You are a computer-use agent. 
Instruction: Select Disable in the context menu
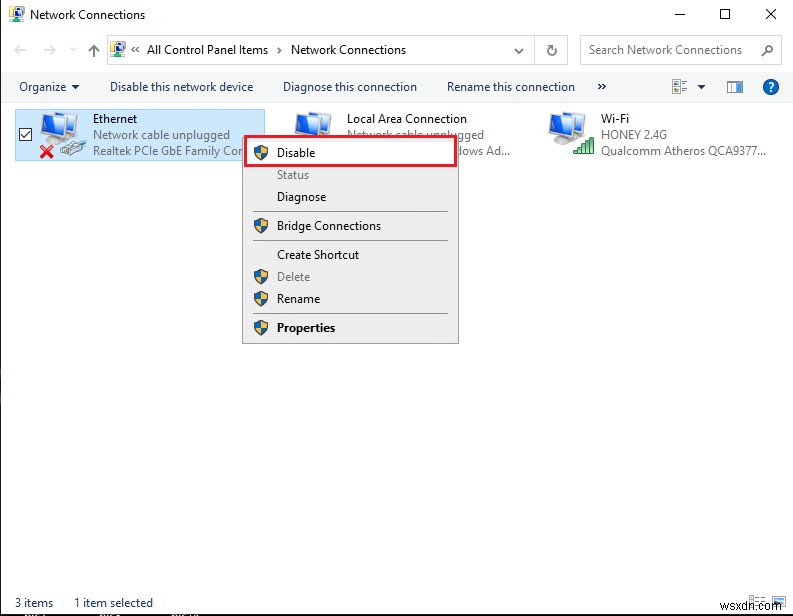(350, 153)
